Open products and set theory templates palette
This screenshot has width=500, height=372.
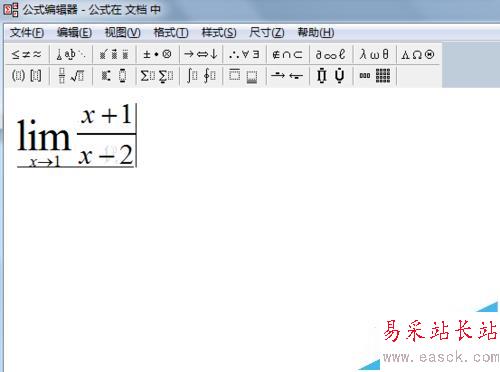click(331, 76)
